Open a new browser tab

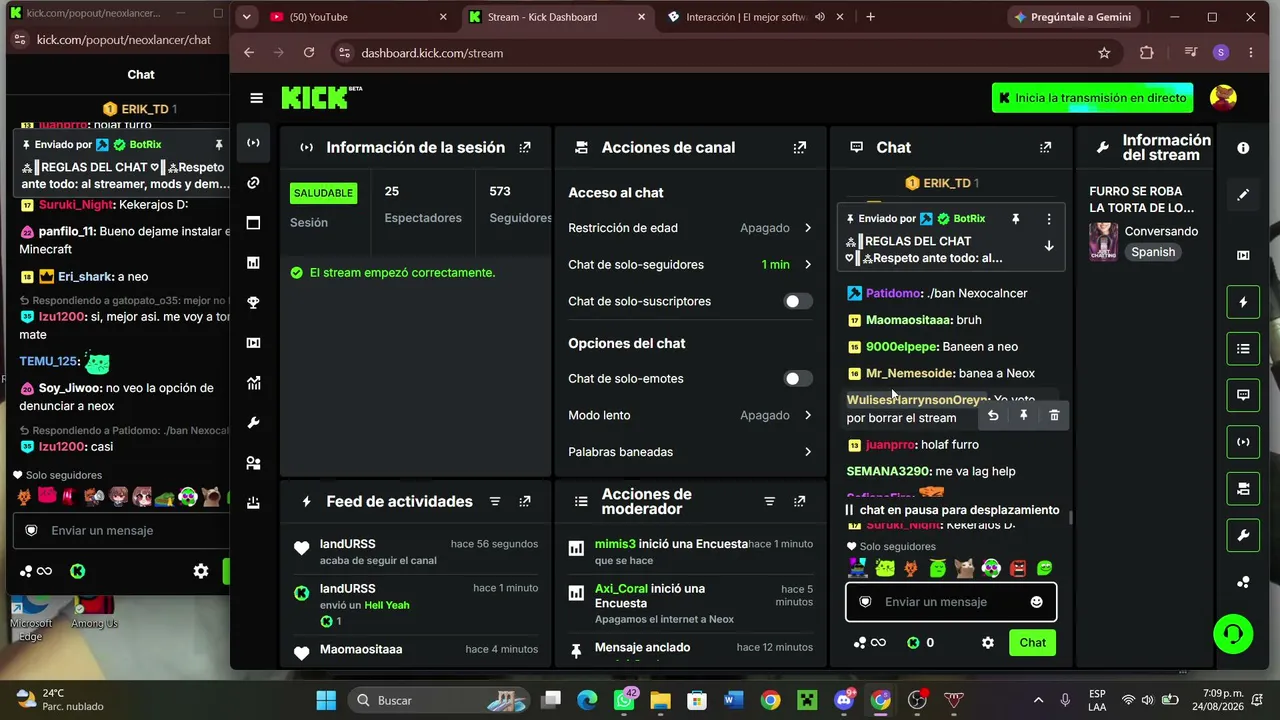tap(871, 17)
